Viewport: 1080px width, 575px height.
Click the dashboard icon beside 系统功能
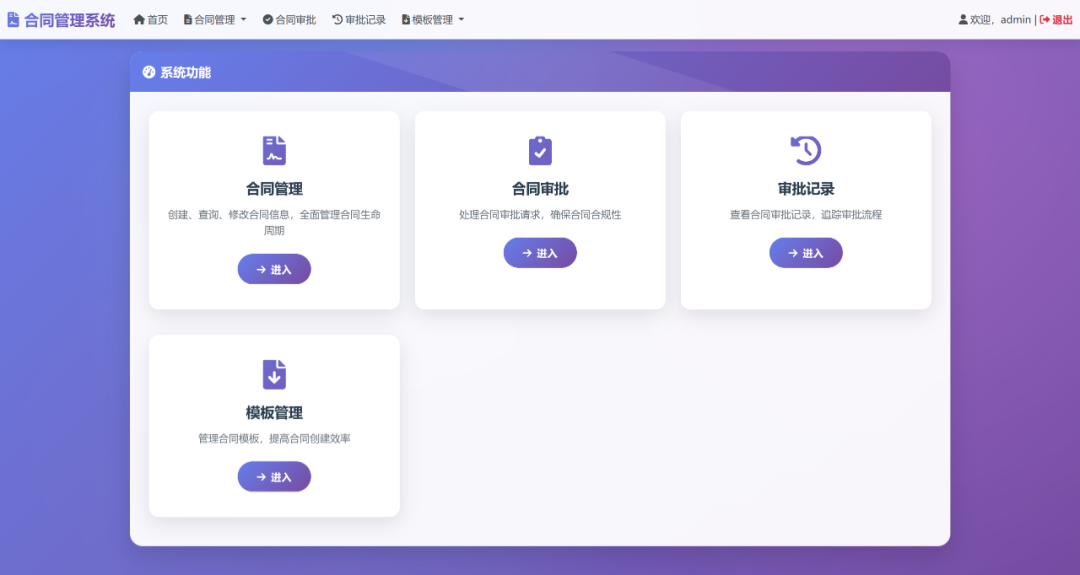coord(149,72)
